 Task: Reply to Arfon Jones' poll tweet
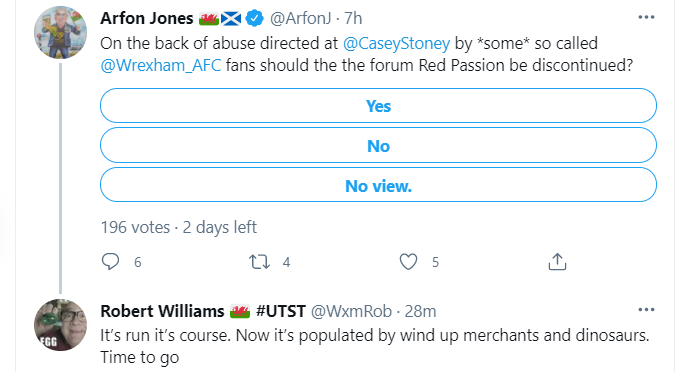(110, 262)
